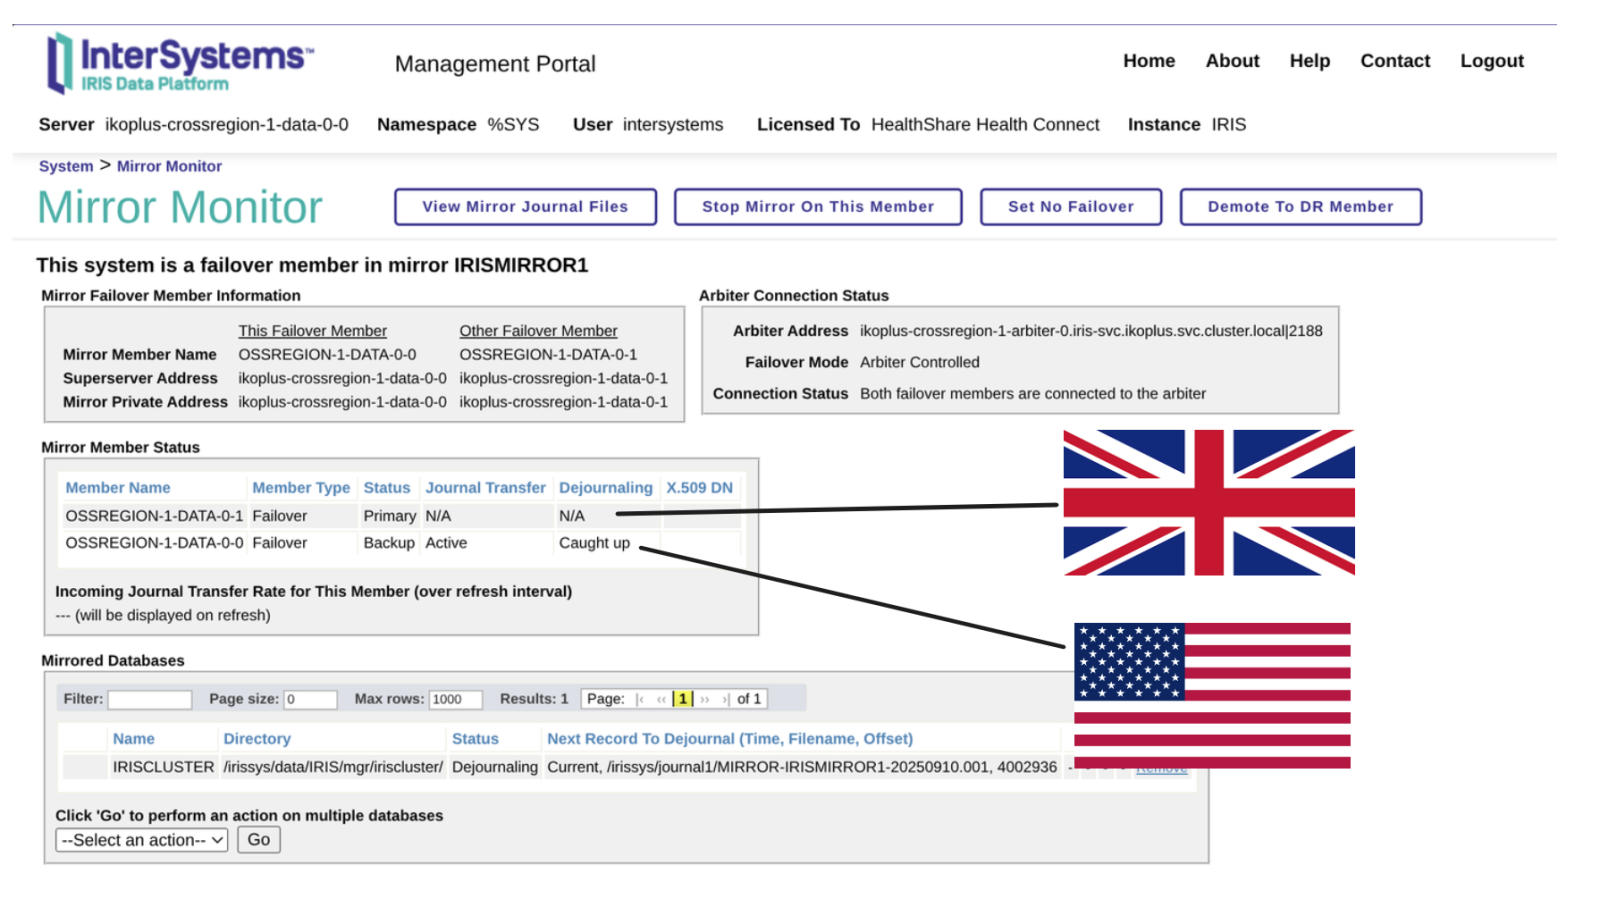
Task: Click the Status header in Mirrored Databases
Action: (x=475, y=739)
